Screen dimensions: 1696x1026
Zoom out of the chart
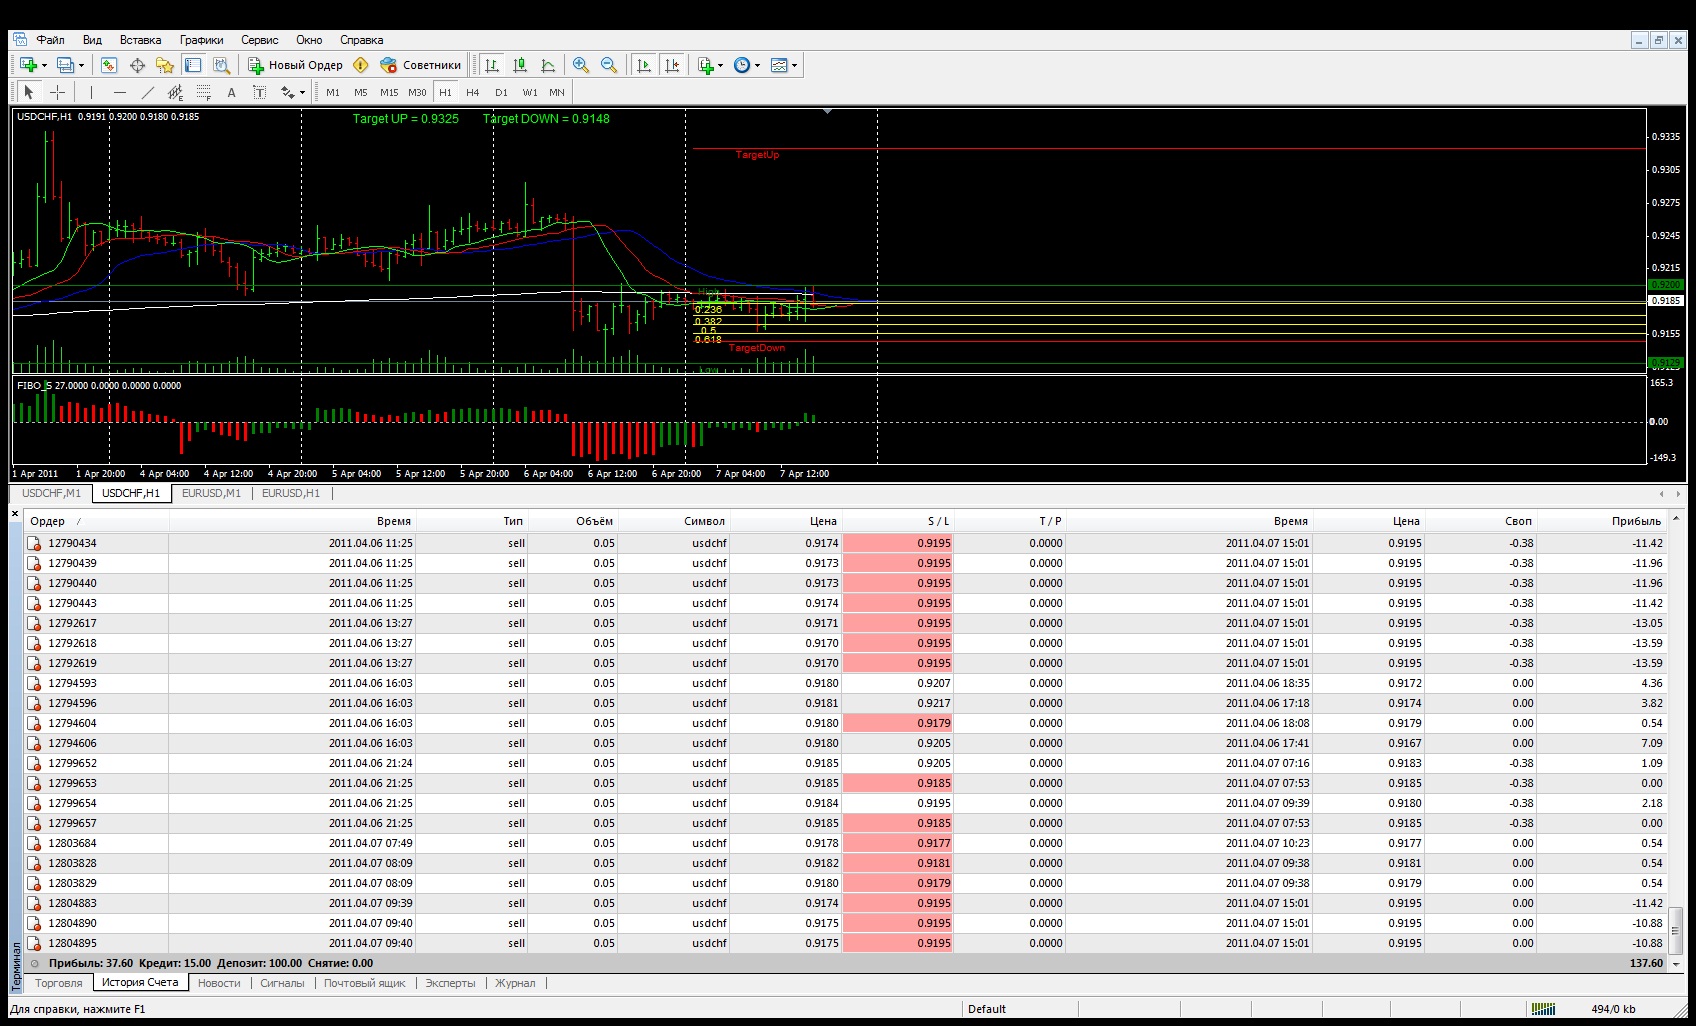(x=609, y=65)
